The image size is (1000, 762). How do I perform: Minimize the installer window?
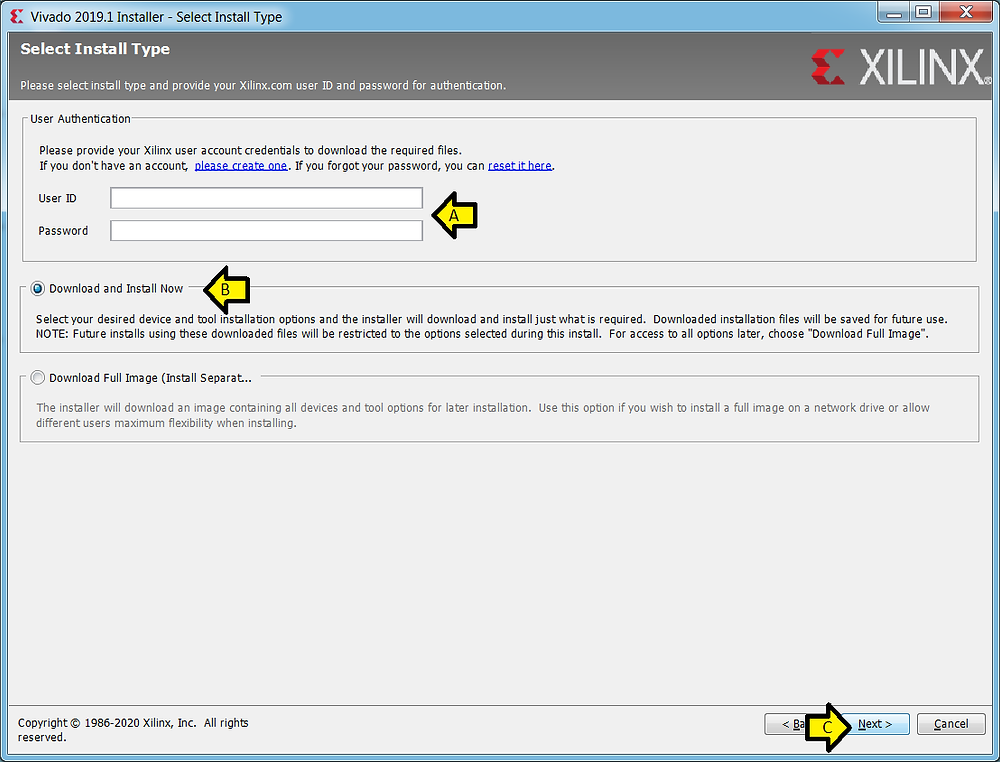[894, 11]
